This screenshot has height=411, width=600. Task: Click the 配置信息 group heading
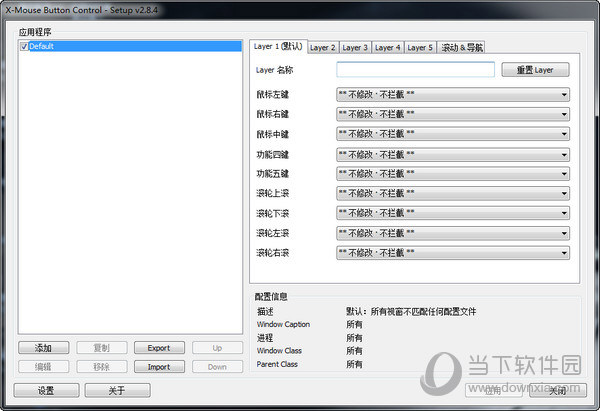click(271, 297)
